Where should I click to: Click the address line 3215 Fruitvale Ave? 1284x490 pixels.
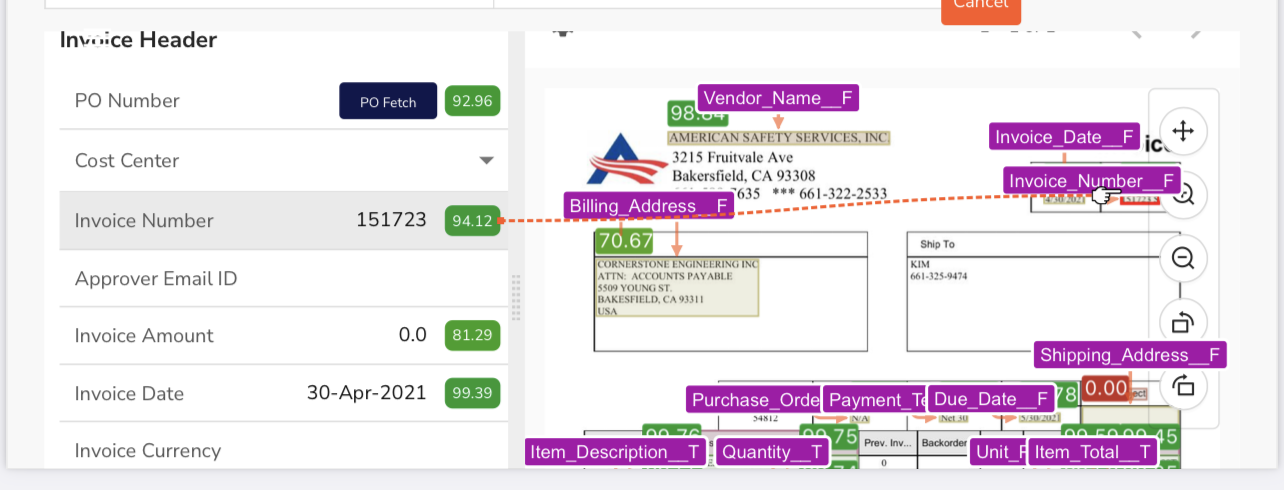click(x=732, y=158)
